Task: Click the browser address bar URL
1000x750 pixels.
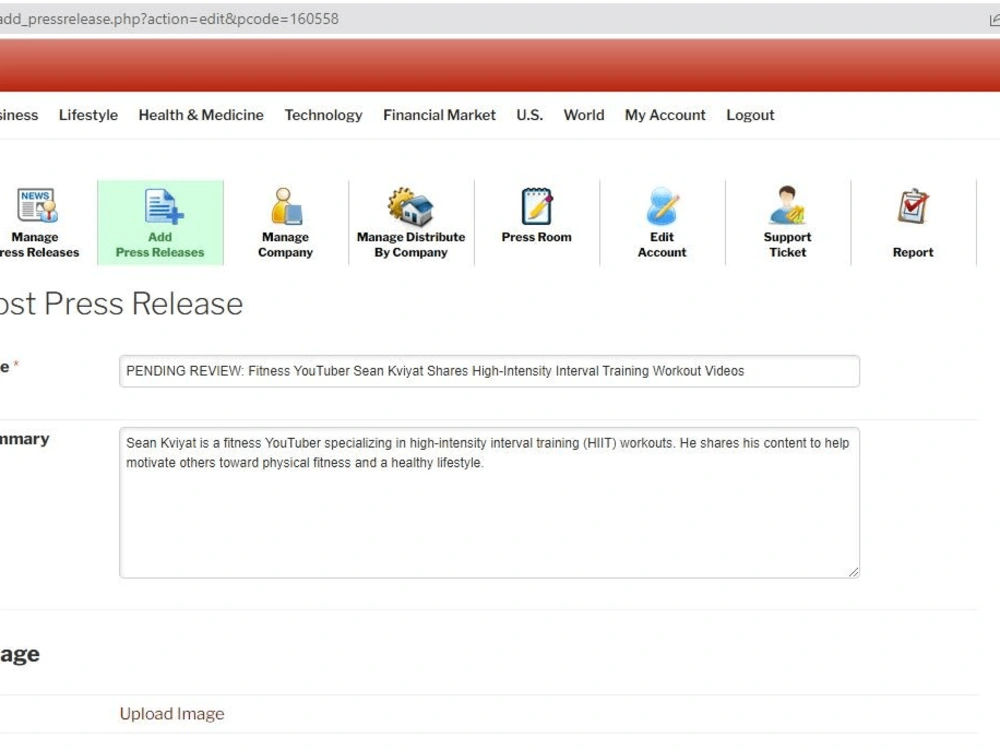Action: tap(169, 18)
